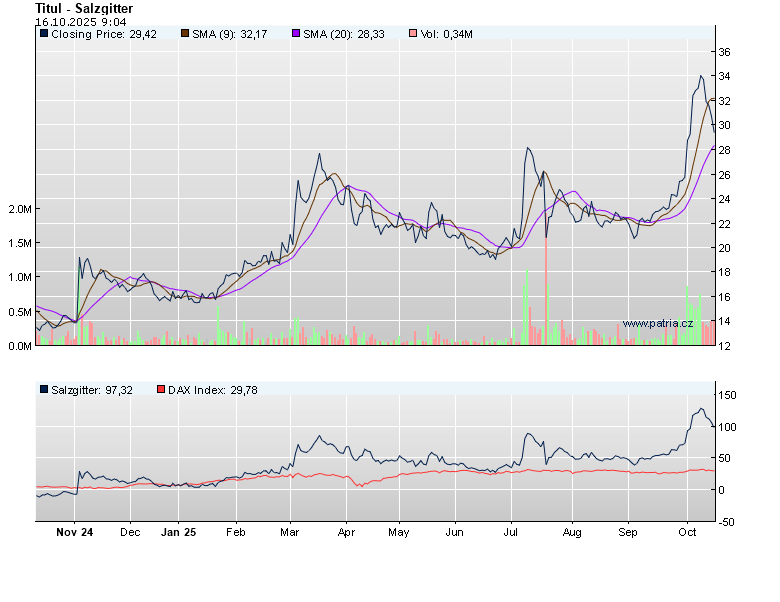Viewport: 780px width, 602px height.
Task: Click the 2.0M label on the volume axis
Action: (21, 209)
